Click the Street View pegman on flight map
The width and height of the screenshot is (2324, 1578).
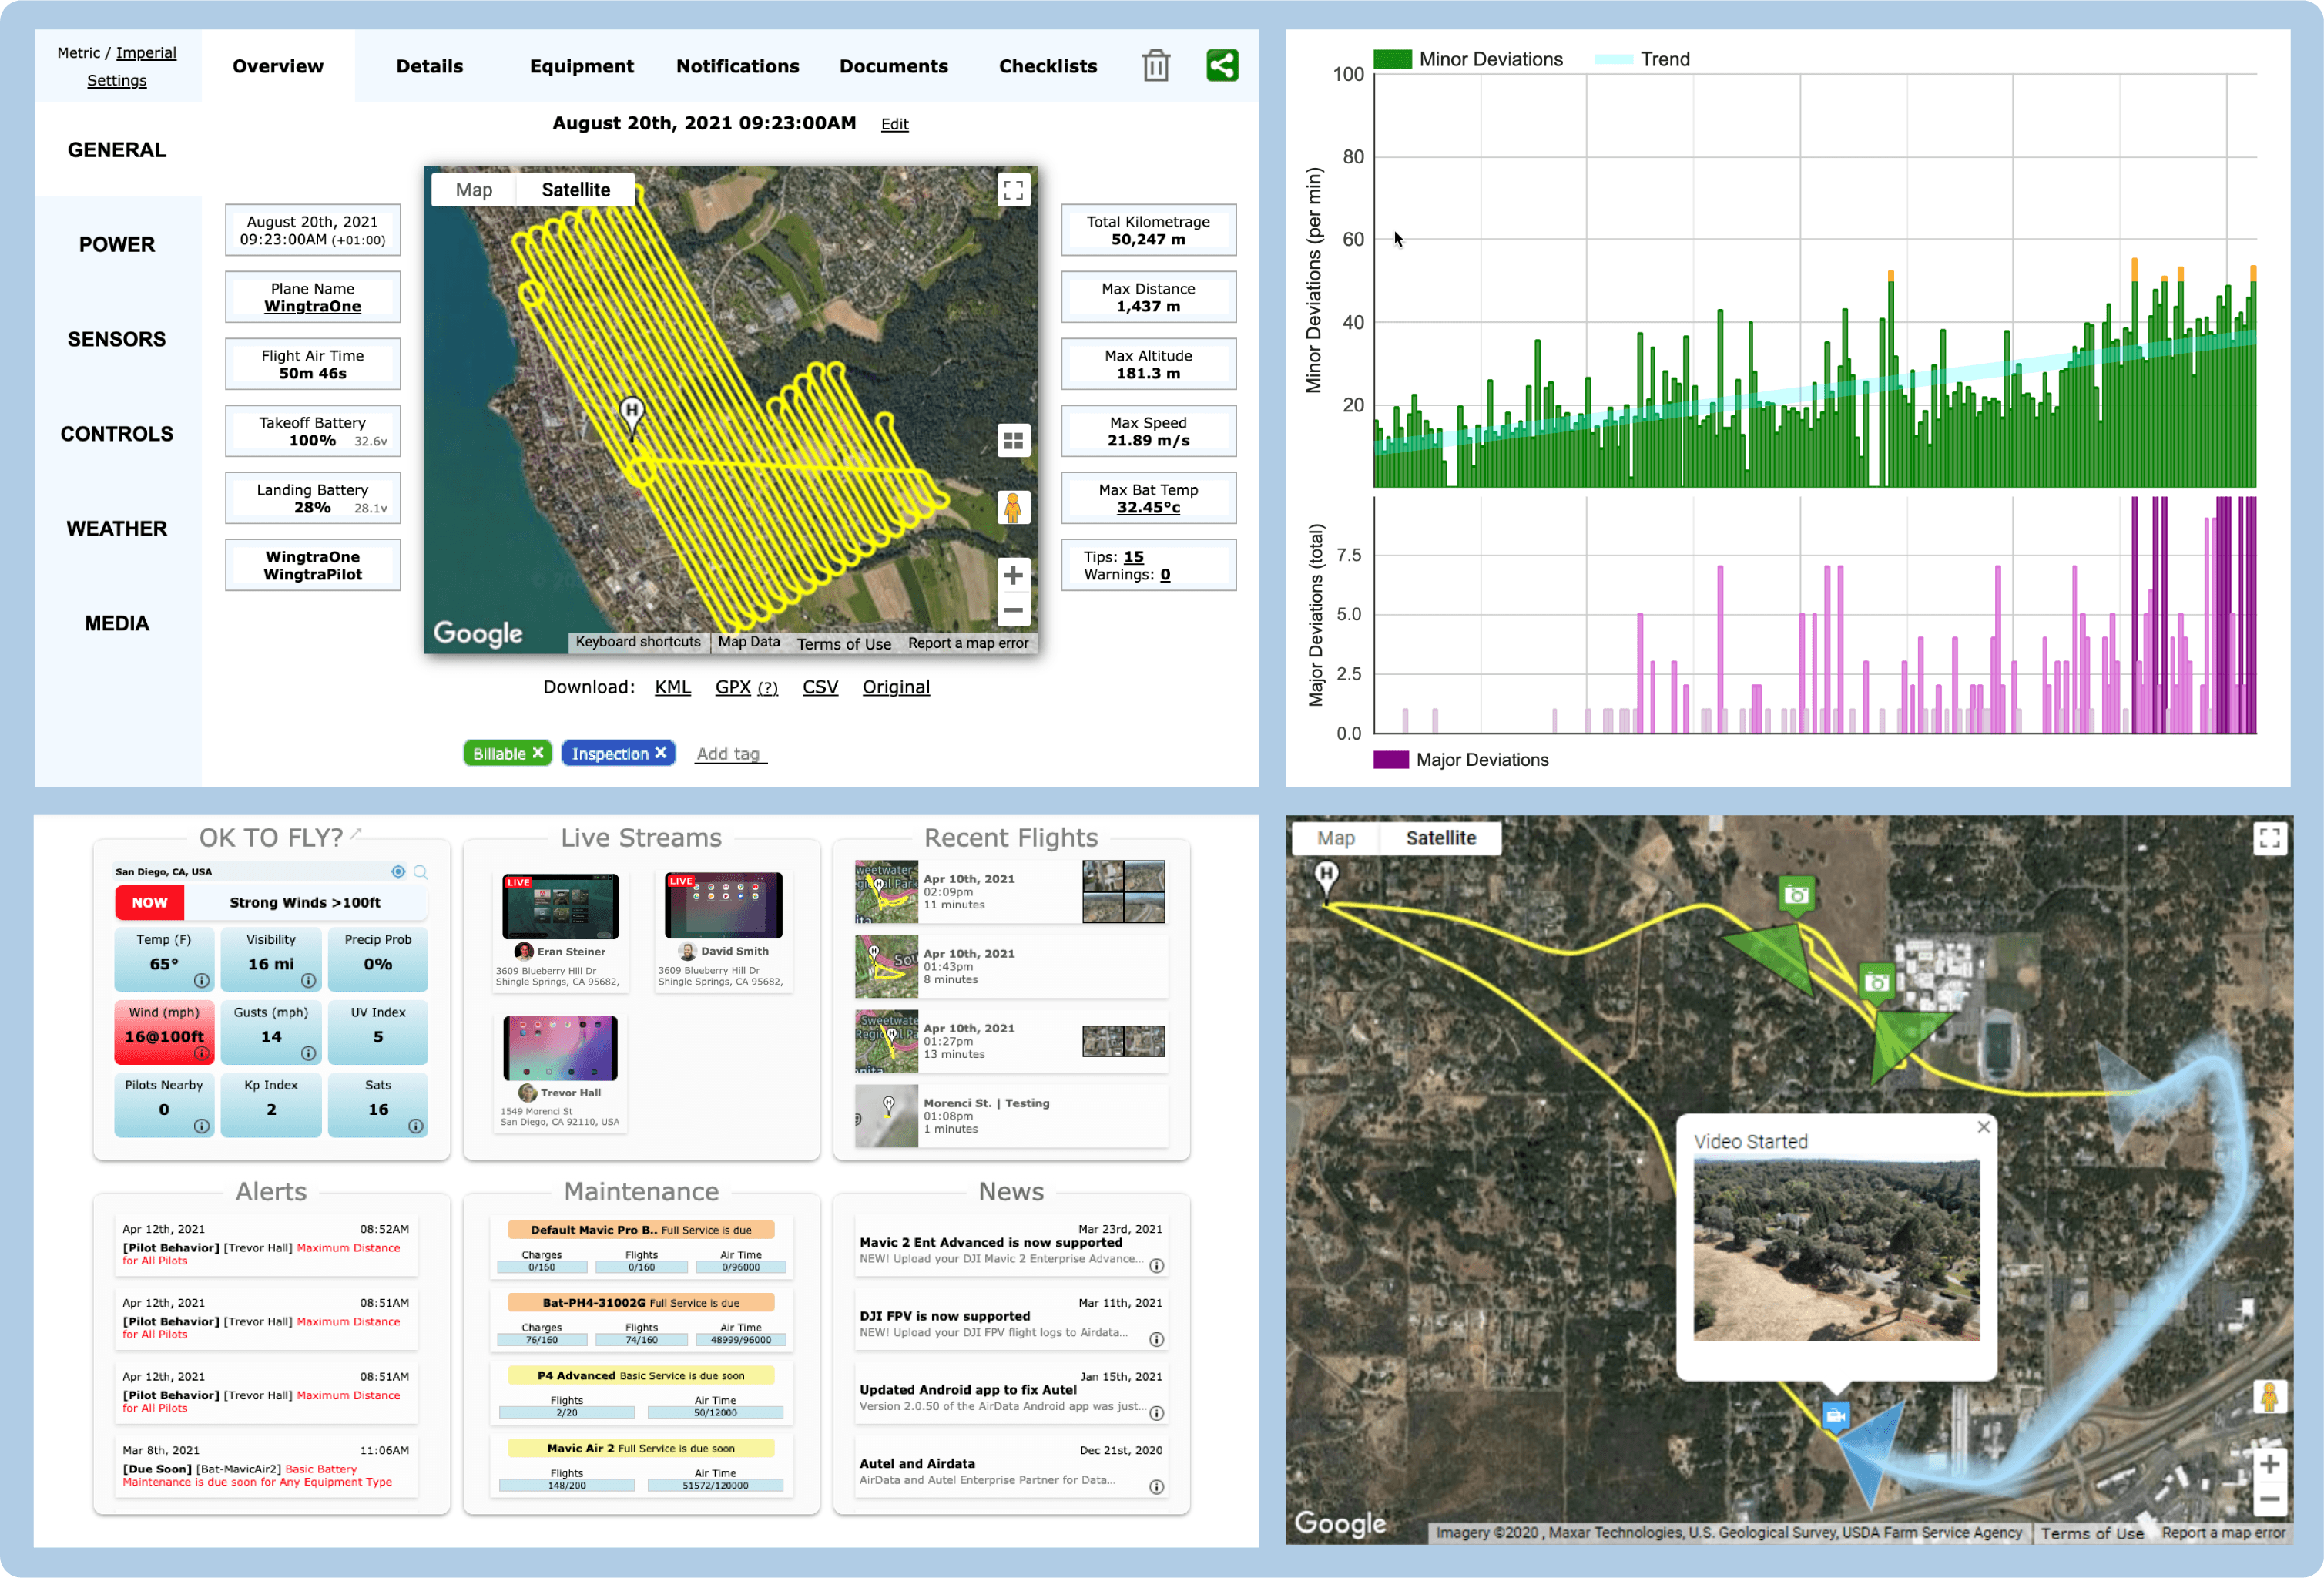pos(1012,508)
